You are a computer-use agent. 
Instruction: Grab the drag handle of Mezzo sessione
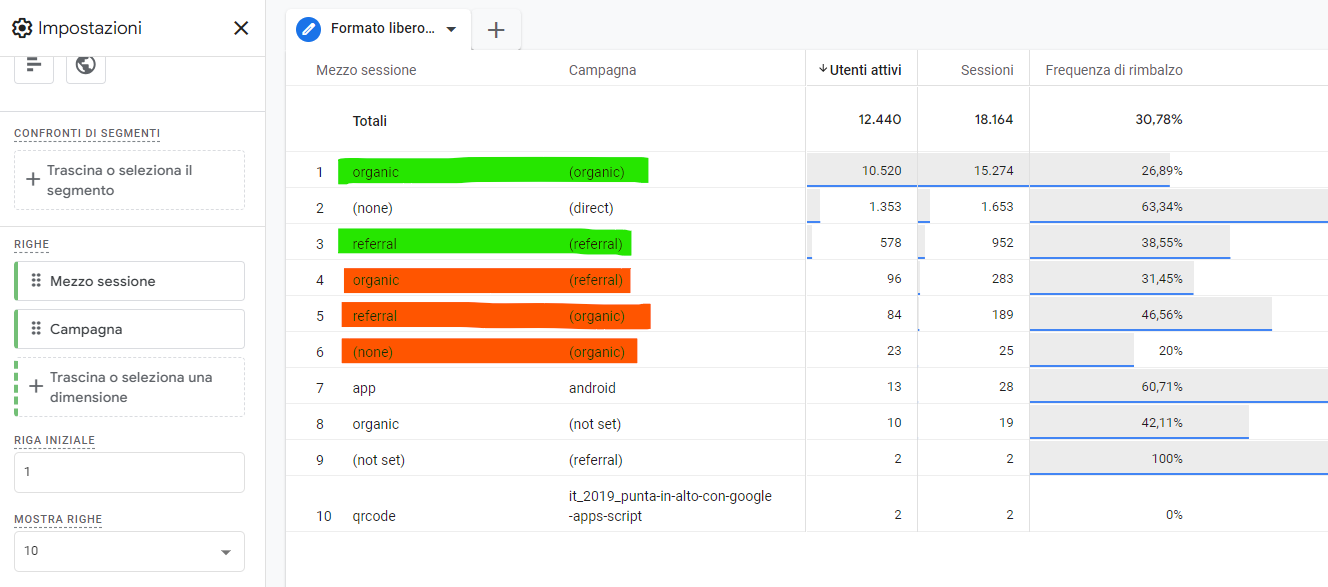click(37, 281)
